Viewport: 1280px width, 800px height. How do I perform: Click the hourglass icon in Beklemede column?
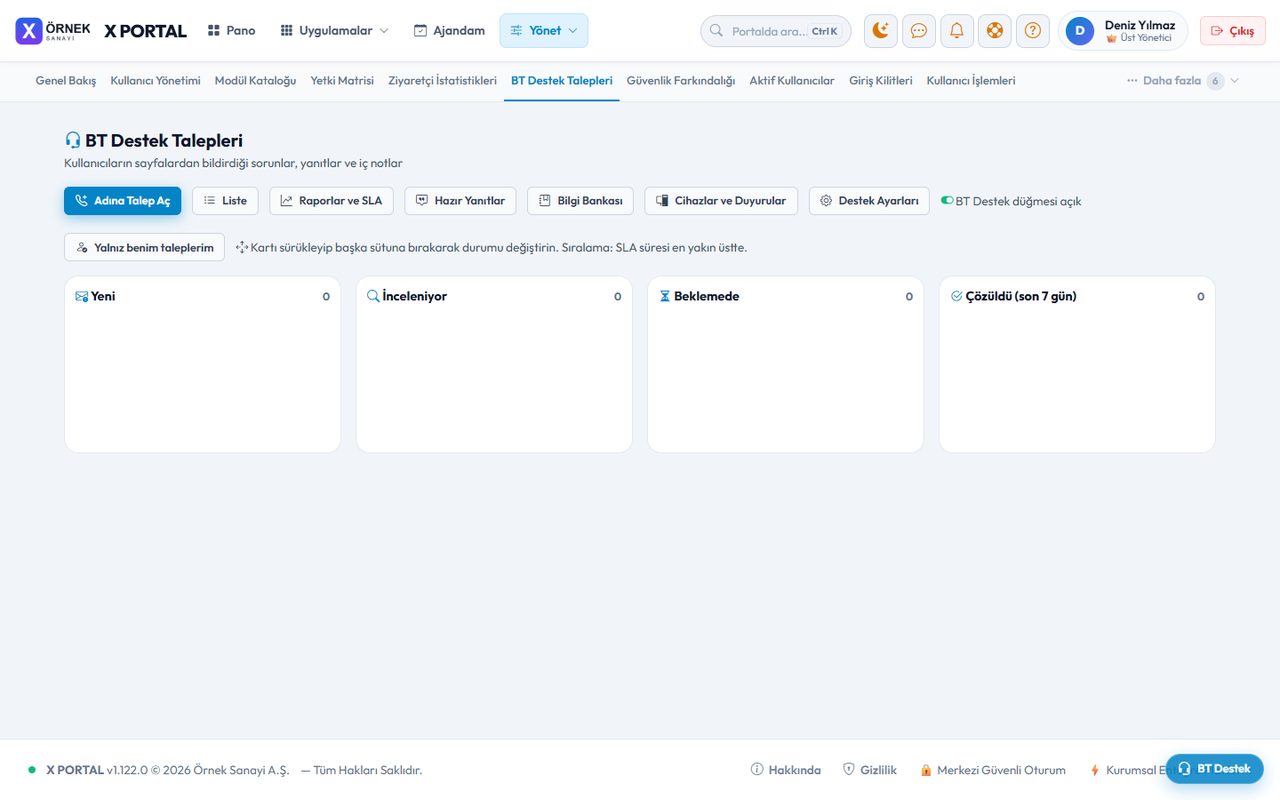665,297
